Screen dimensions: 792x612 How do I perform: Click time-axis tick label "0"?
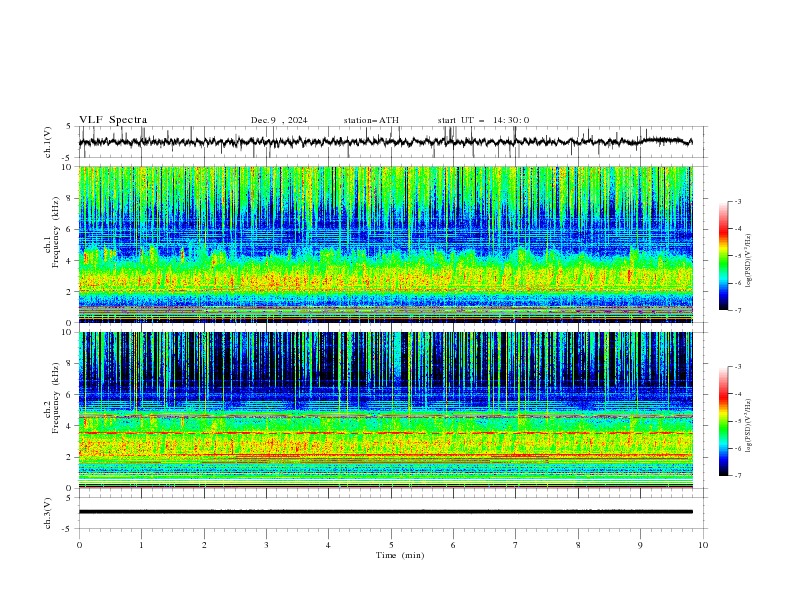tap(79, 545)
